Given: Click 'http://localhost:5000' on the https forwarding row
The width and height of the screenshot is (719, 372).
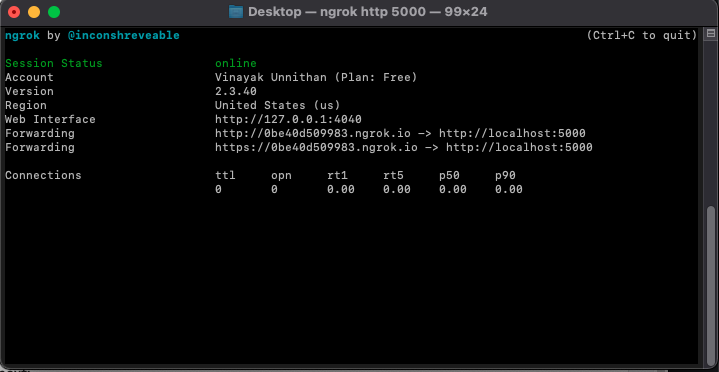Looking at the screenshot, I should (x=519, y=147).
